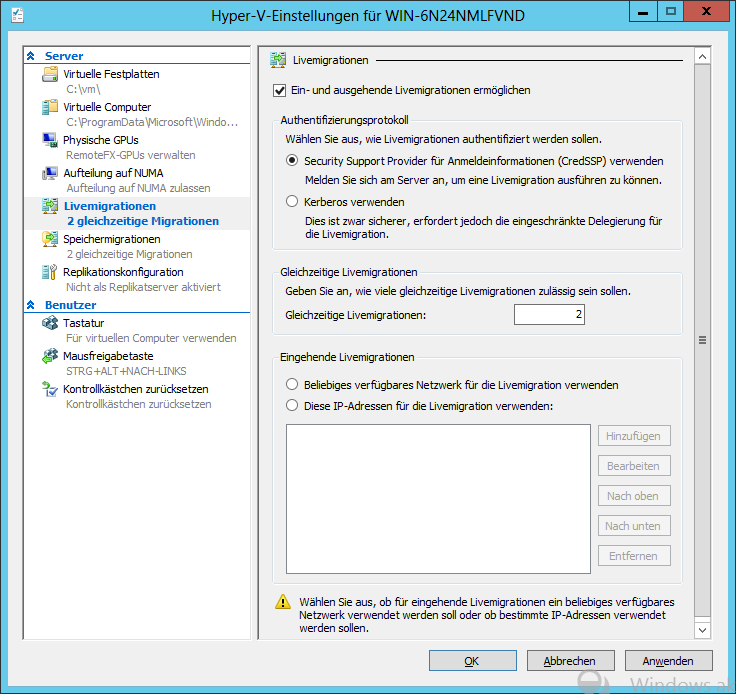The image size is (736, 694).
Task: Collapse the Server section header
Action: coord(31,56)
